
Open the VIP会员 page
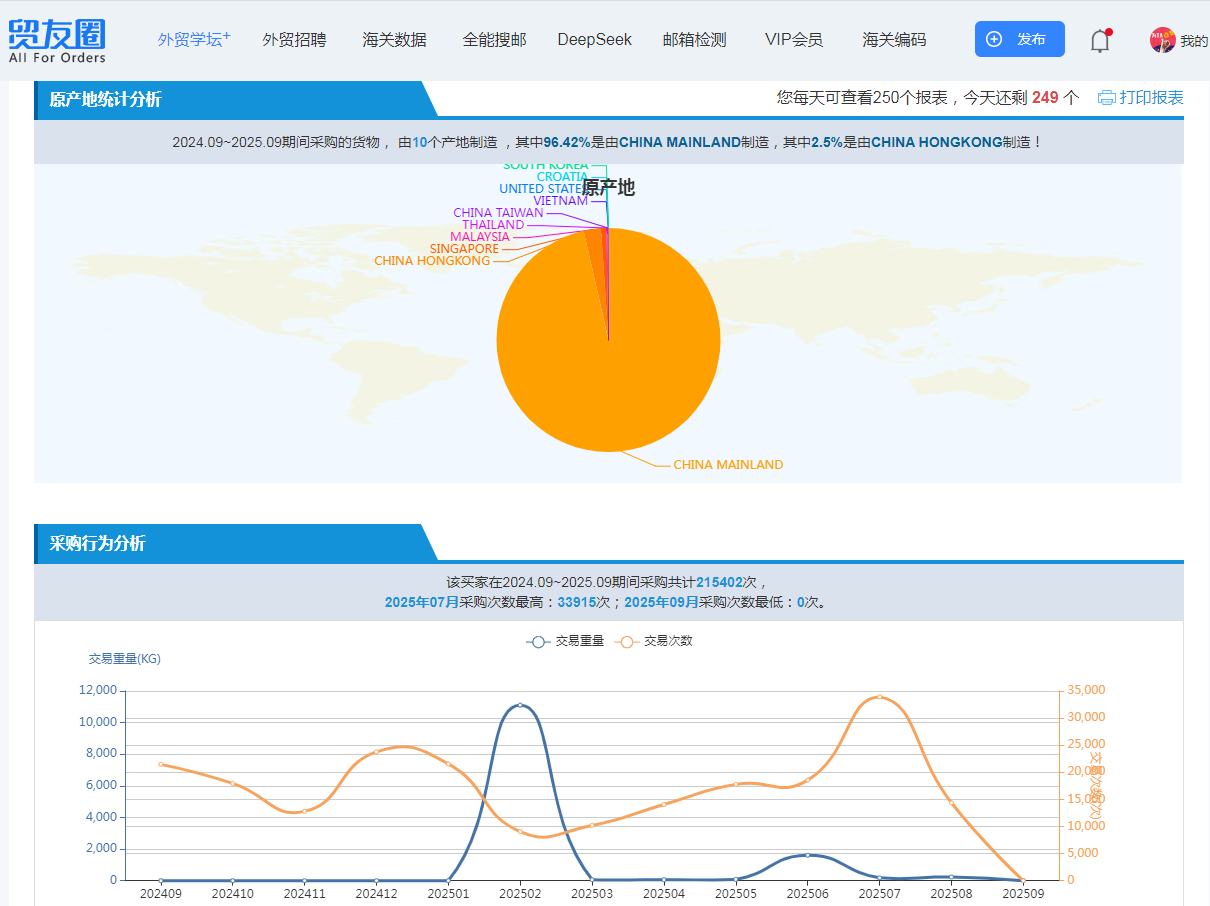coord(793,40)
